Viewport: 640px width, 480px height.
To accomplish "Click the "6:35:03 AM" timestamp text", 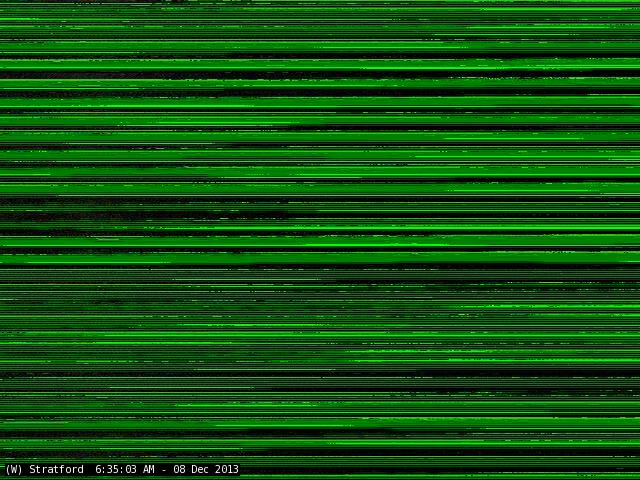I will 125,469.
